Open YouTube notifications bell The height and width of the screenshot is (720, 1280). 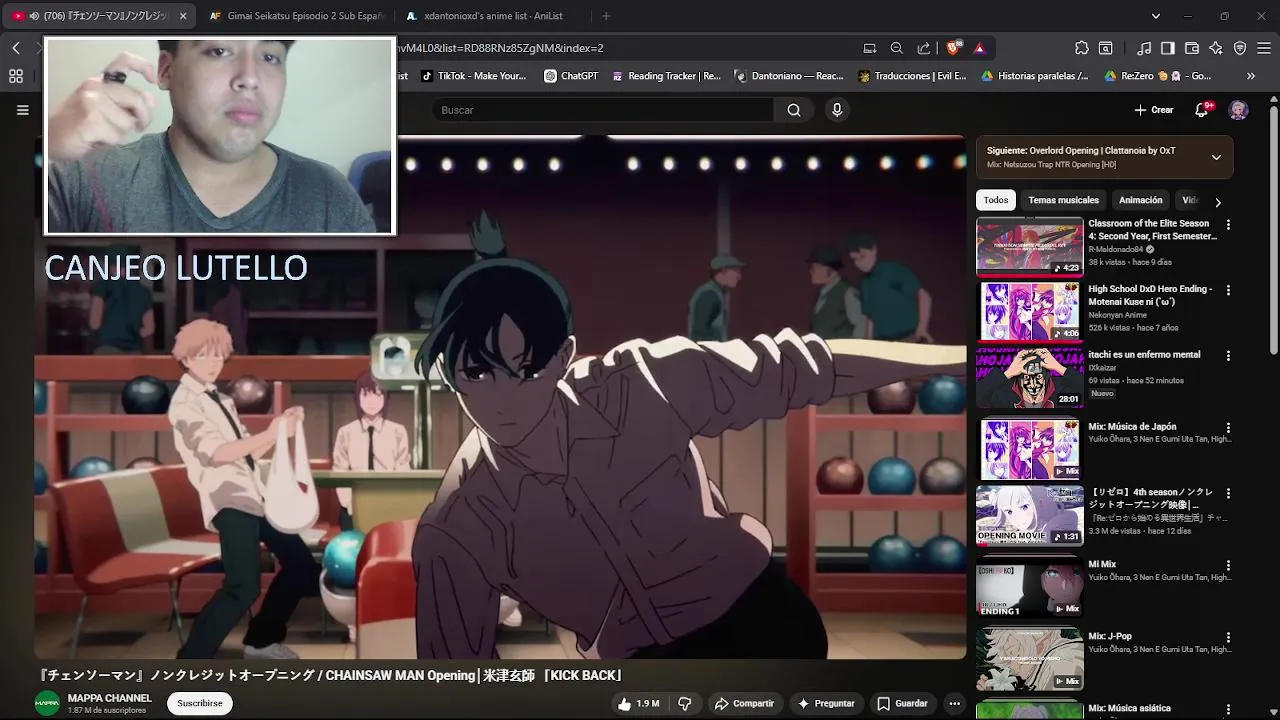pos(1202,110)
